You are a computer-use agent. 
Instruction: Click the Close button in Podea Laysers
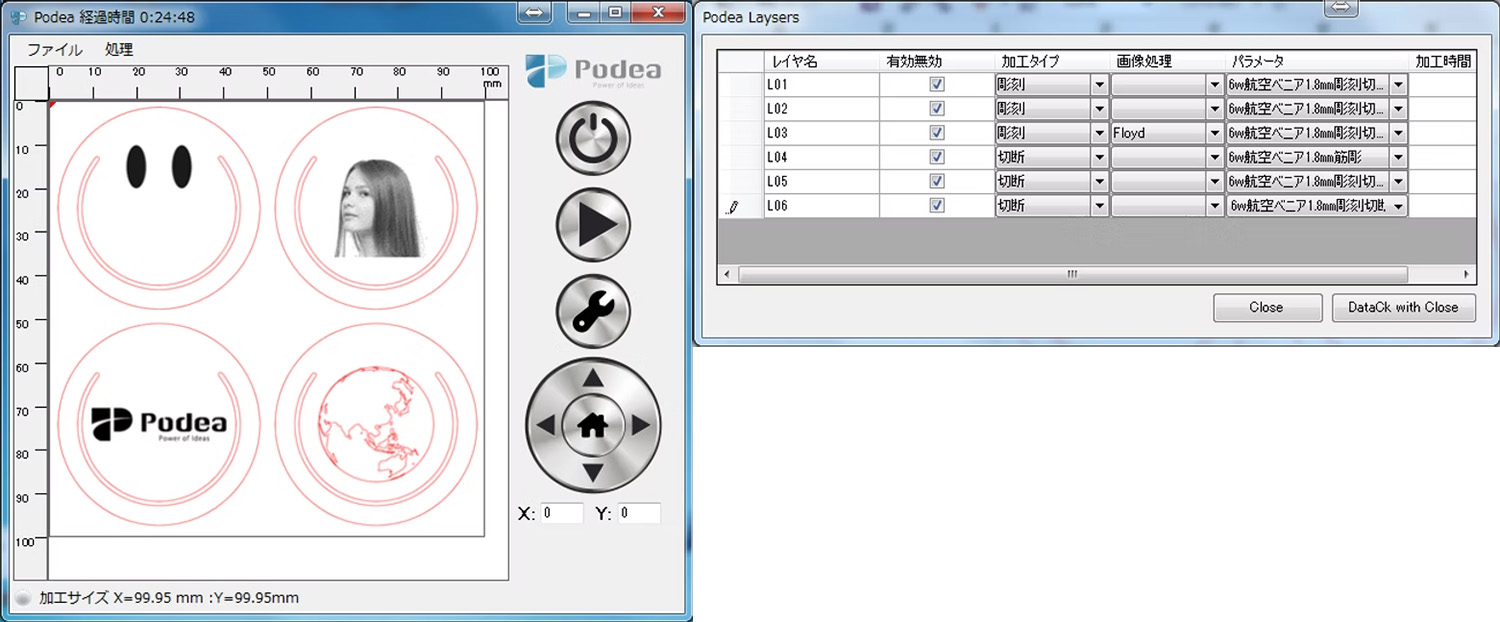pos(1265,307)
